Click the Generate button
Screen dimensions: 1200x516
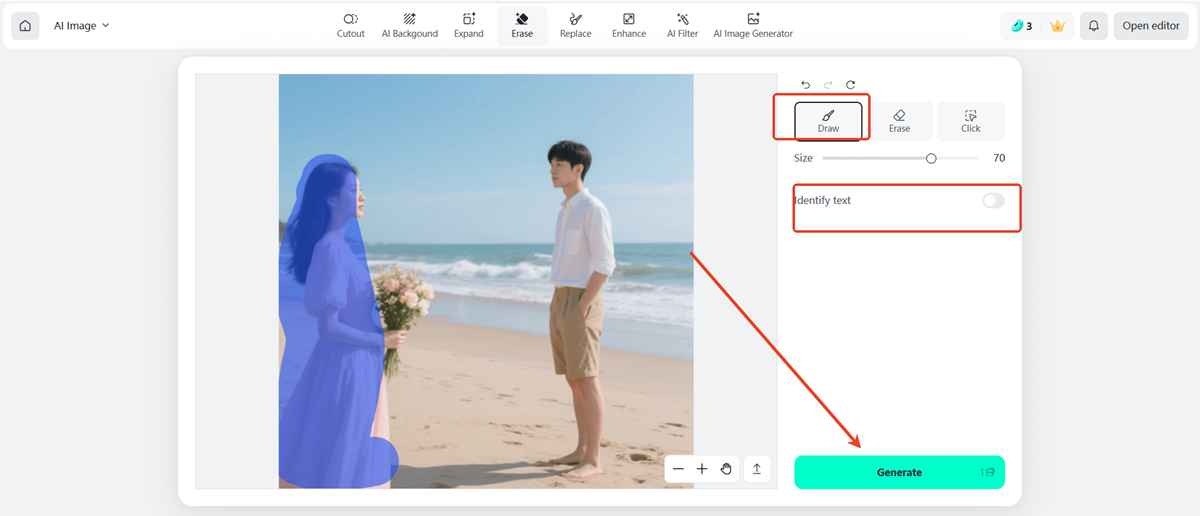coord(899,472)
